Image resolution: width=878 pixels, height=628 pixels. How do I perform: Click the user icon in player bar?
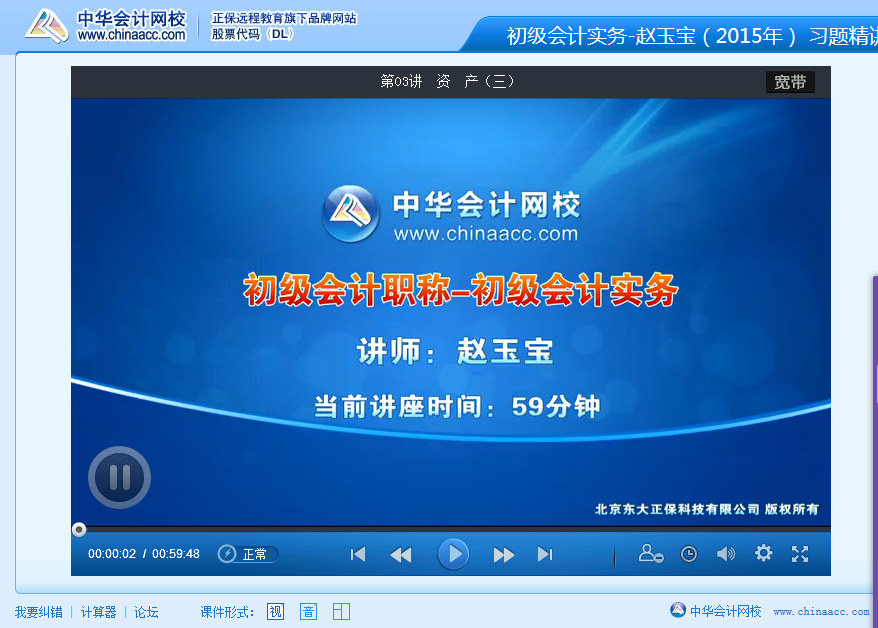pos(652,553)
